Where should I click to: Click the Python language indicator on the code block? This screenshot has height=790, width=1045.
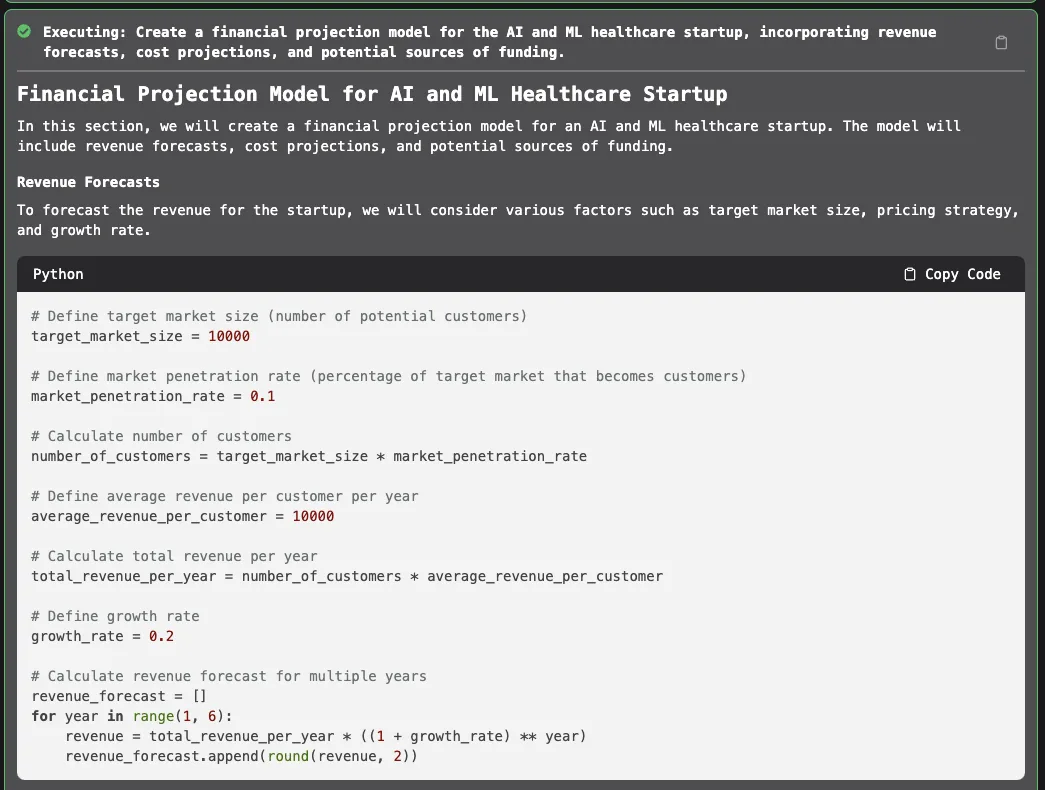(x=58, y=273)
